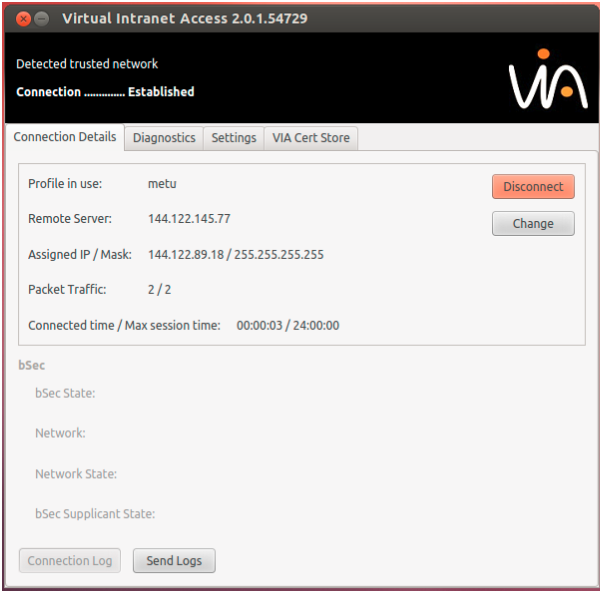Click the Network label under bSec
The width and height of the screenshot is (602, 593).
60,433
